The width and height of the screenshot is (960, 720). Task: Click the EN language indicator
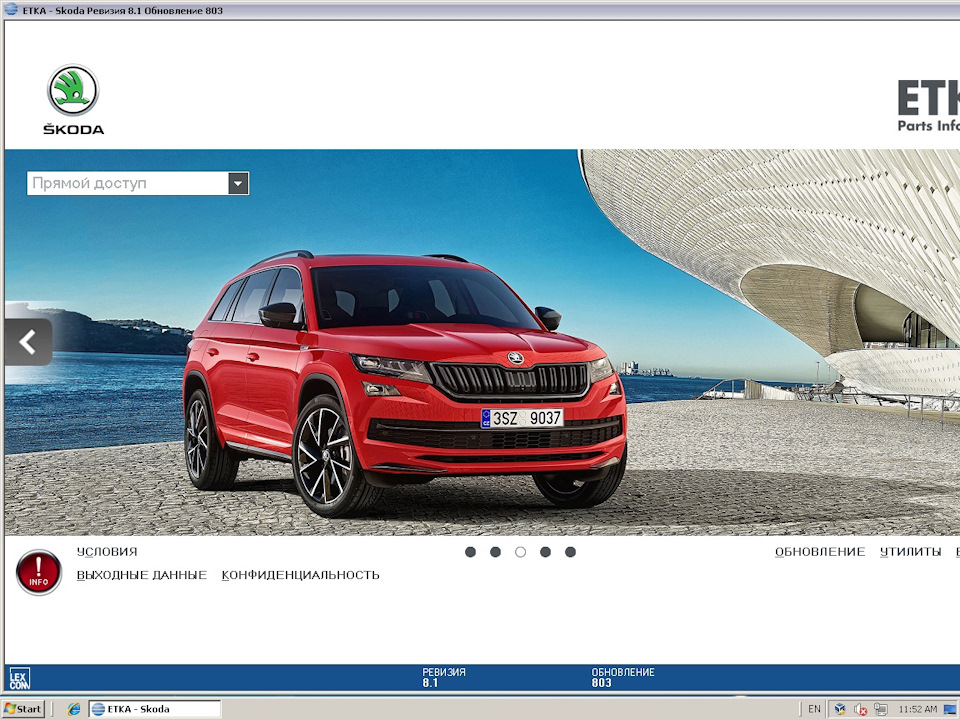point(814,709)
